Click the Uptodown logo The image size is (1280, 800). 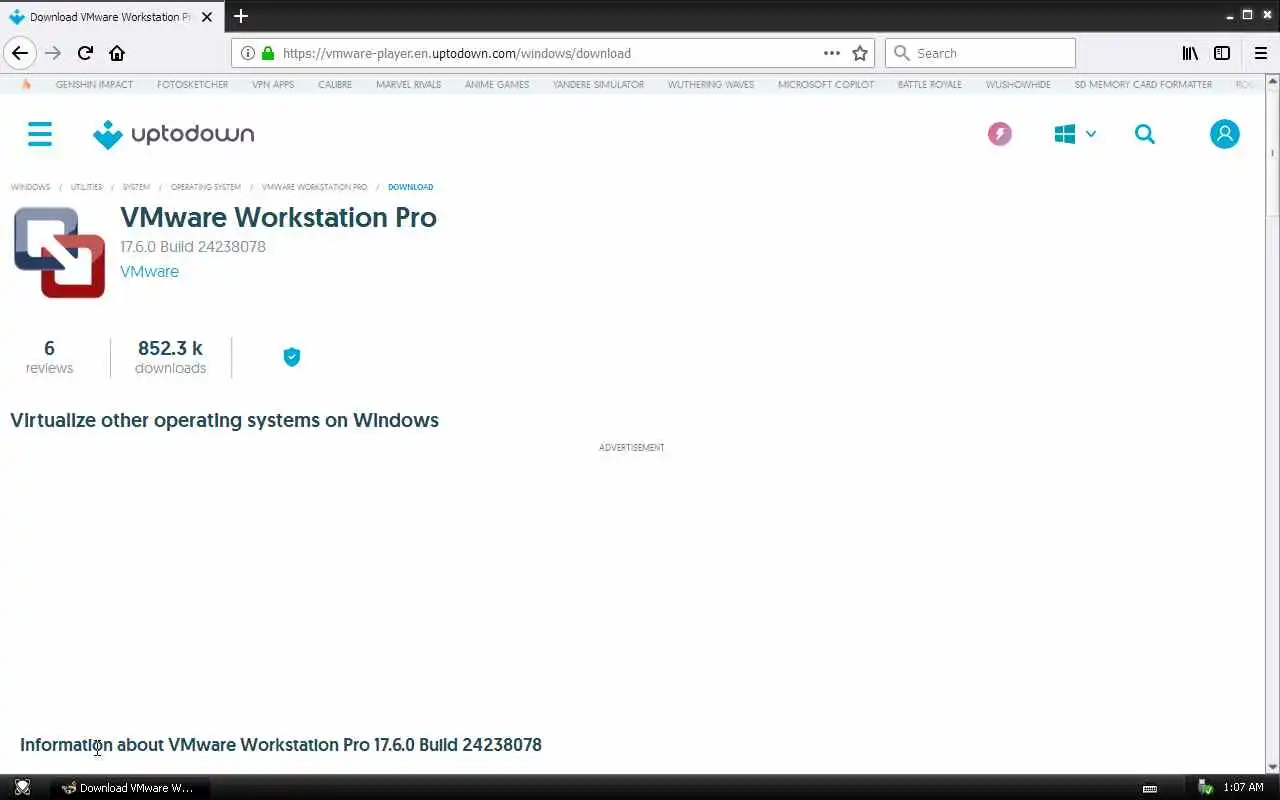(173, 134)
